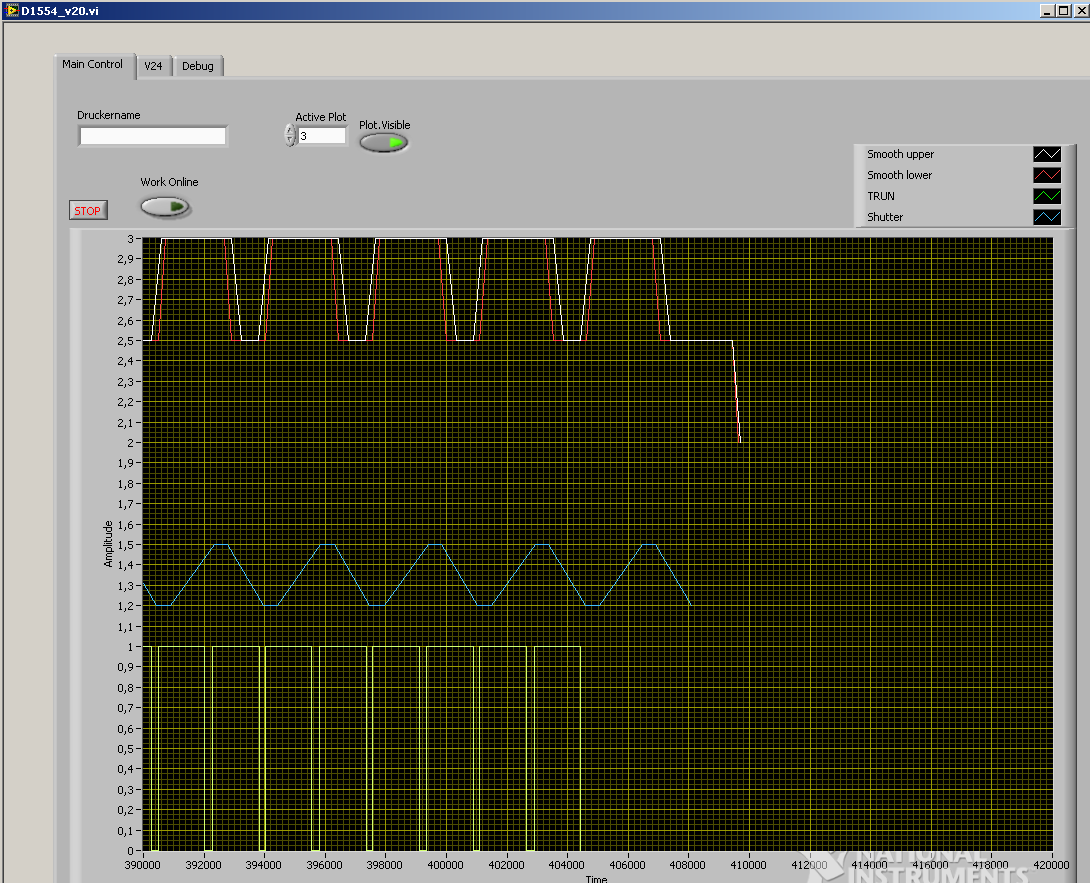The width and height of the screenshot is (1090, 885).
Task: Close the D1554_v20.vi window
Action: point(1079,10)
